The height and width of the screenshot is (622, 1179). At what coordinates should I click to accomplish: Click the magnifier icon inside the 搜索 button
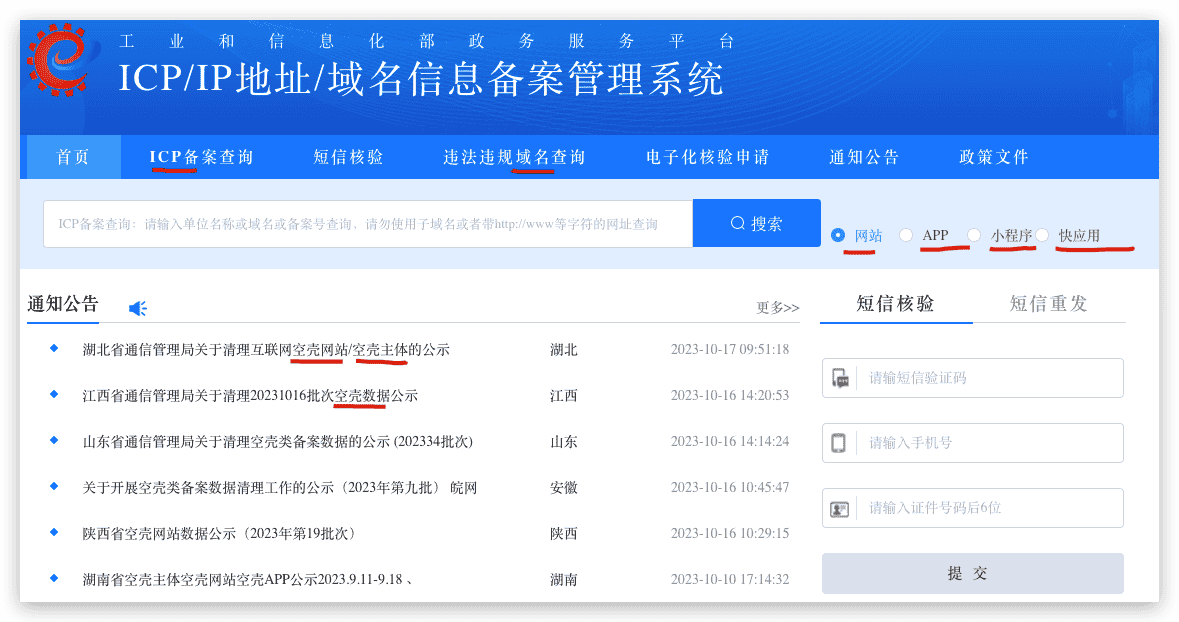(x=738, y=222)
